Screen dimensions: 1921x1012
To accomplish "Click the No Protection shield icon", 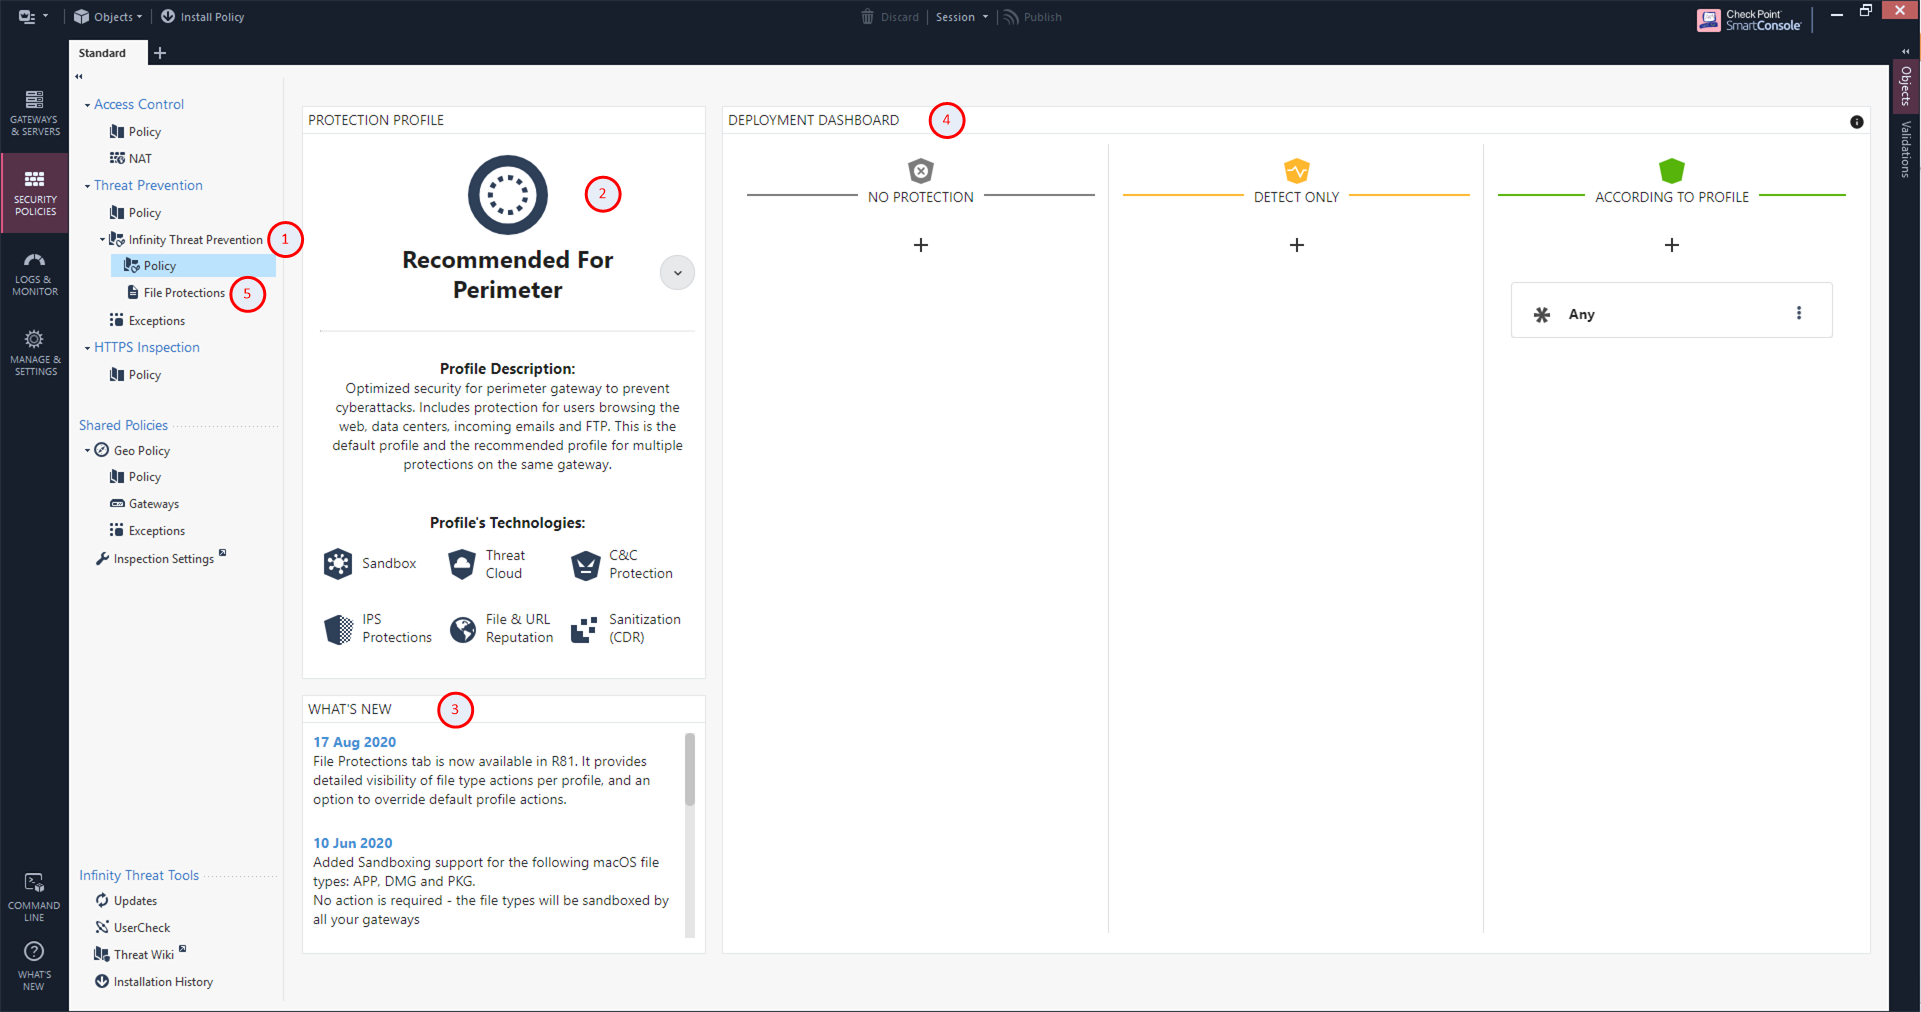I will point(921,171).
